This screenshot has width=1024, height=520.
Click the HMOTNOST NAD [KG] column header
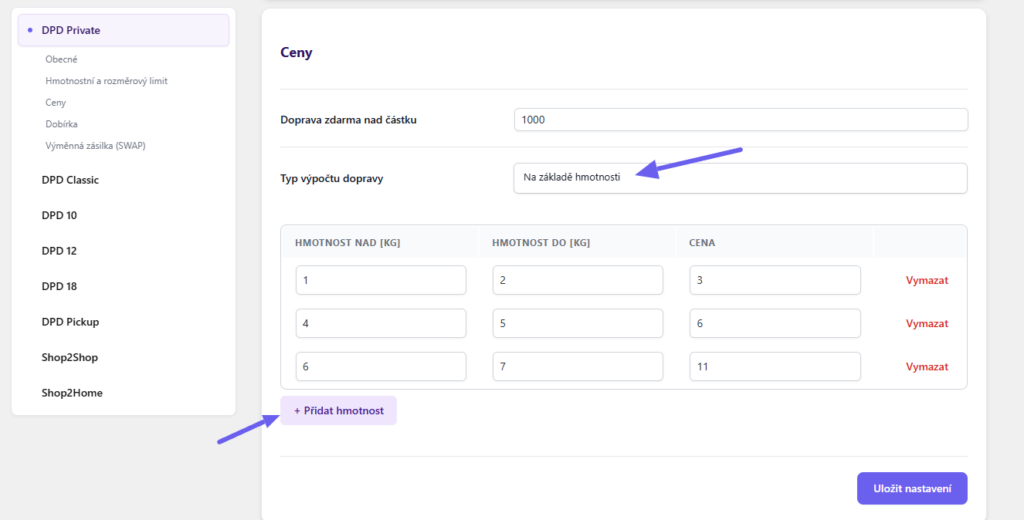point(347,243)
